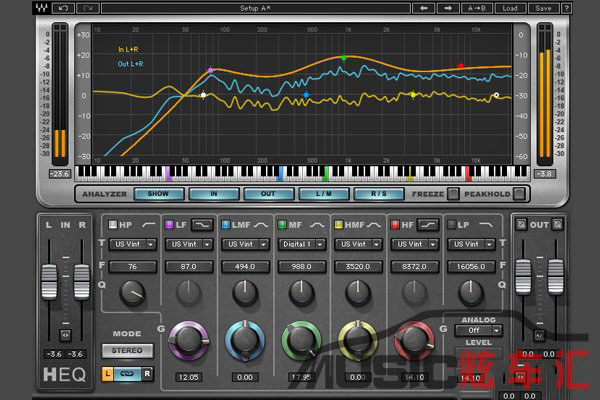600x400 pixels.
Task: Click the LF frequency field 87.0
Action: click(189, 266)
